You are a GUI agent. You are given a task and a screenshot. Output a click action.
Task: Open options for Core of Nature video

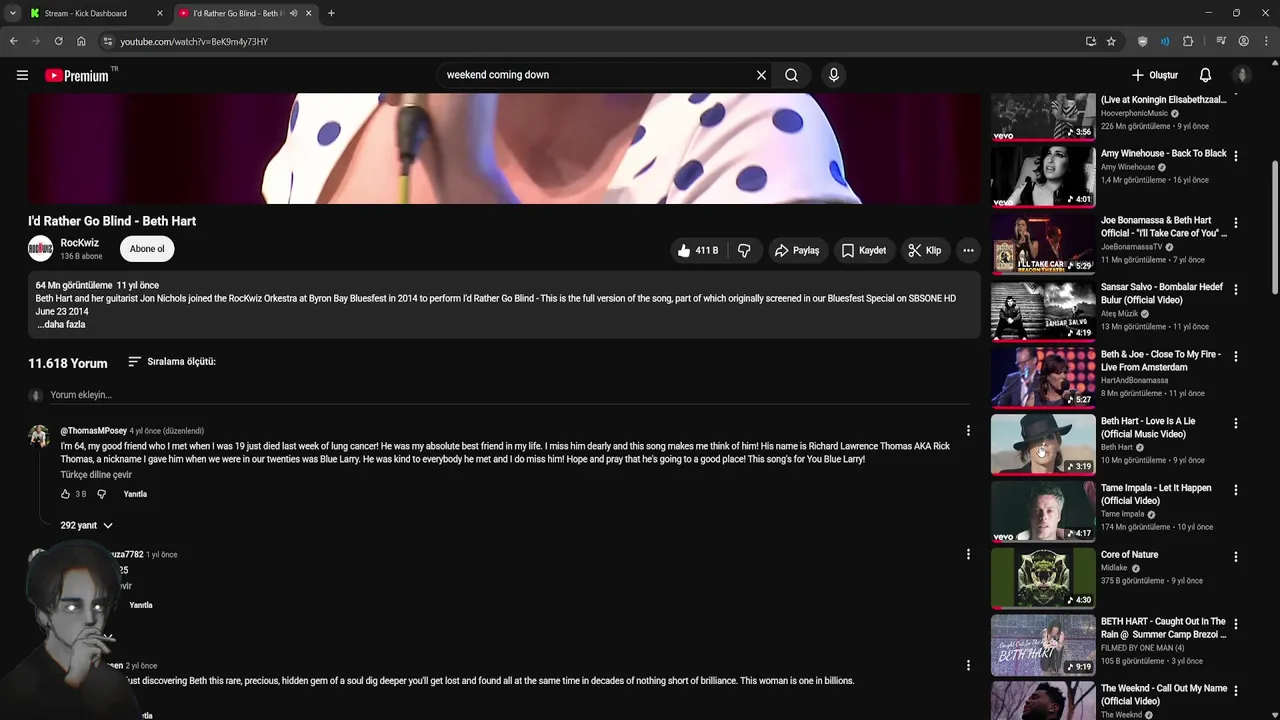(x=1236, y=557)
